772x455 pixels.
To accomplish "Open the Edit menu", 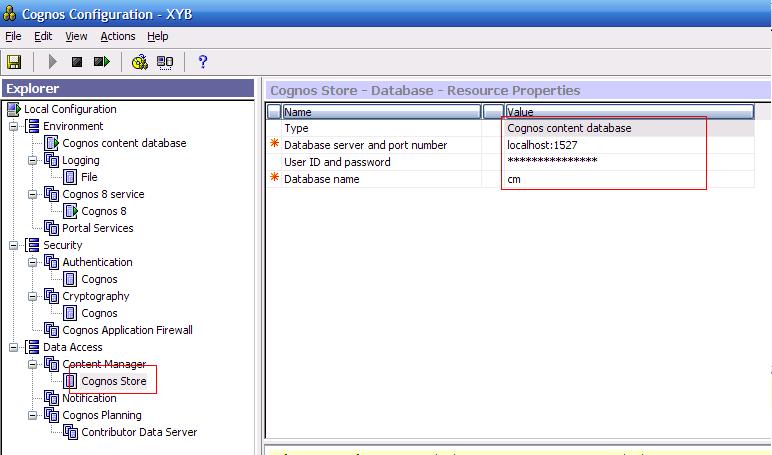I will click(x=43, y=36).
